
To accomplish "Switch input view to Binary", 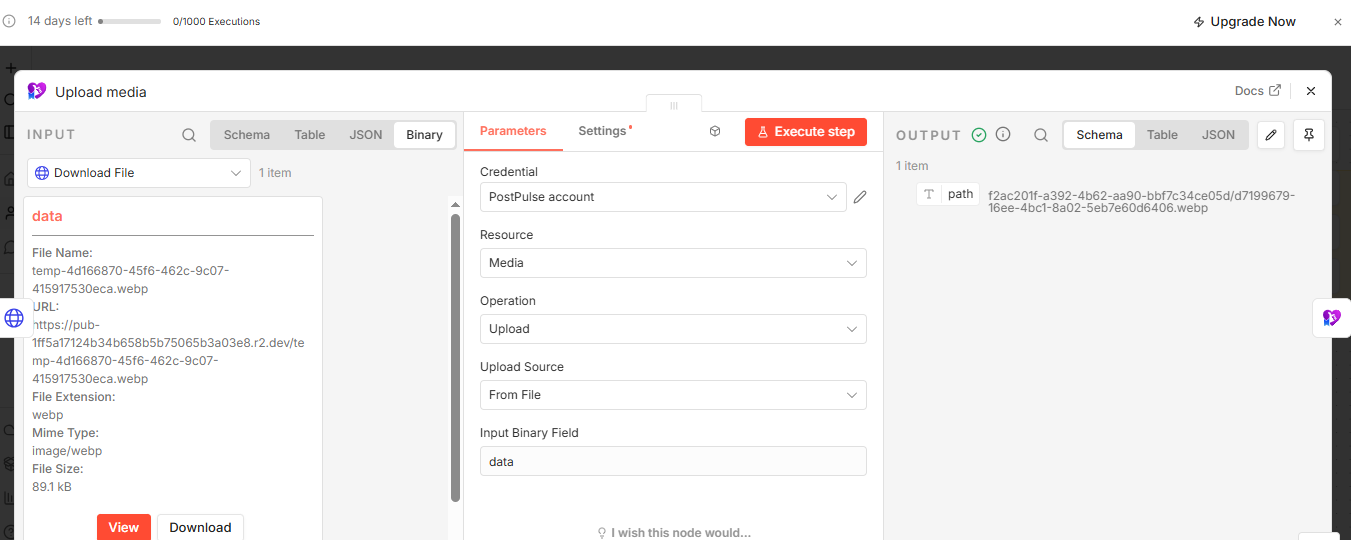I will click(424, 135).
